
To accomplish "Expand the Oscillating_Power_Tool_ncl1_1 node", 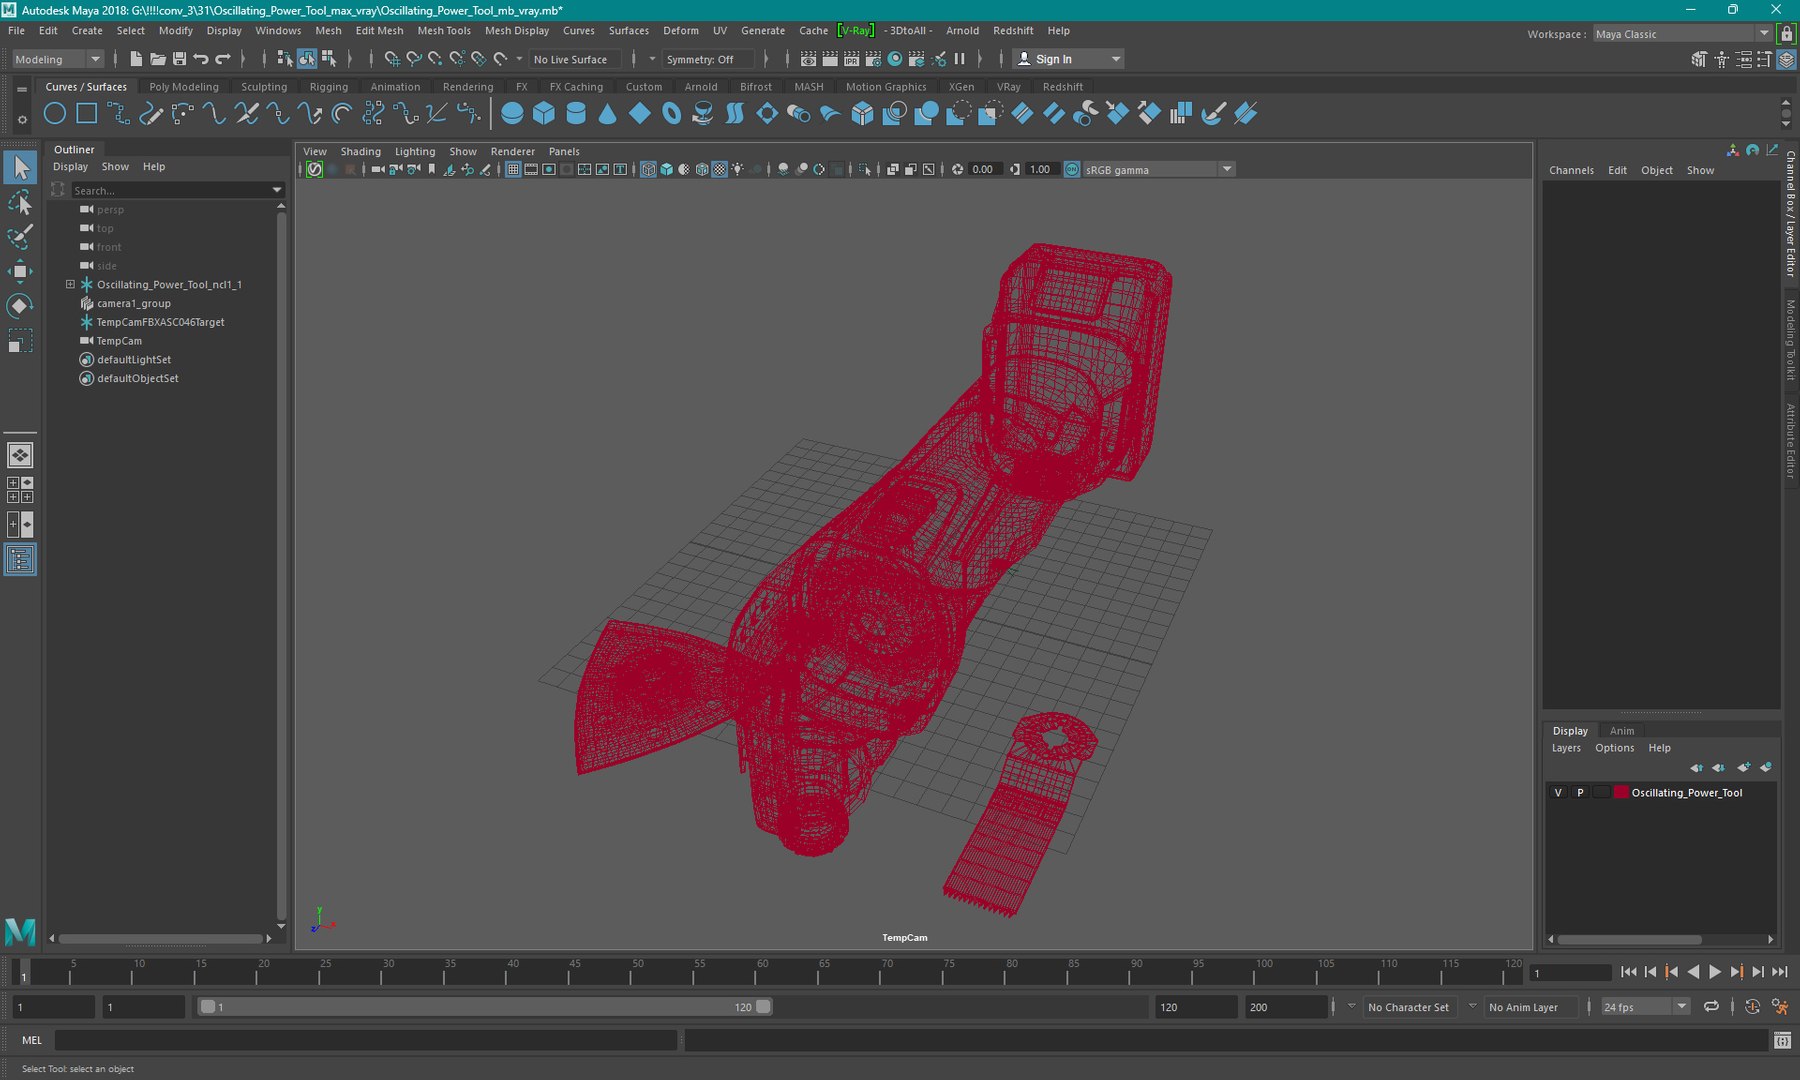I will (70, 284).
